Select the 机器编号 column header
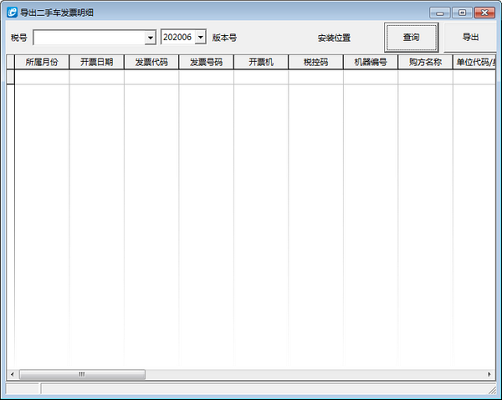This screenshot has height=400, width=502. (x=370, y=62)
